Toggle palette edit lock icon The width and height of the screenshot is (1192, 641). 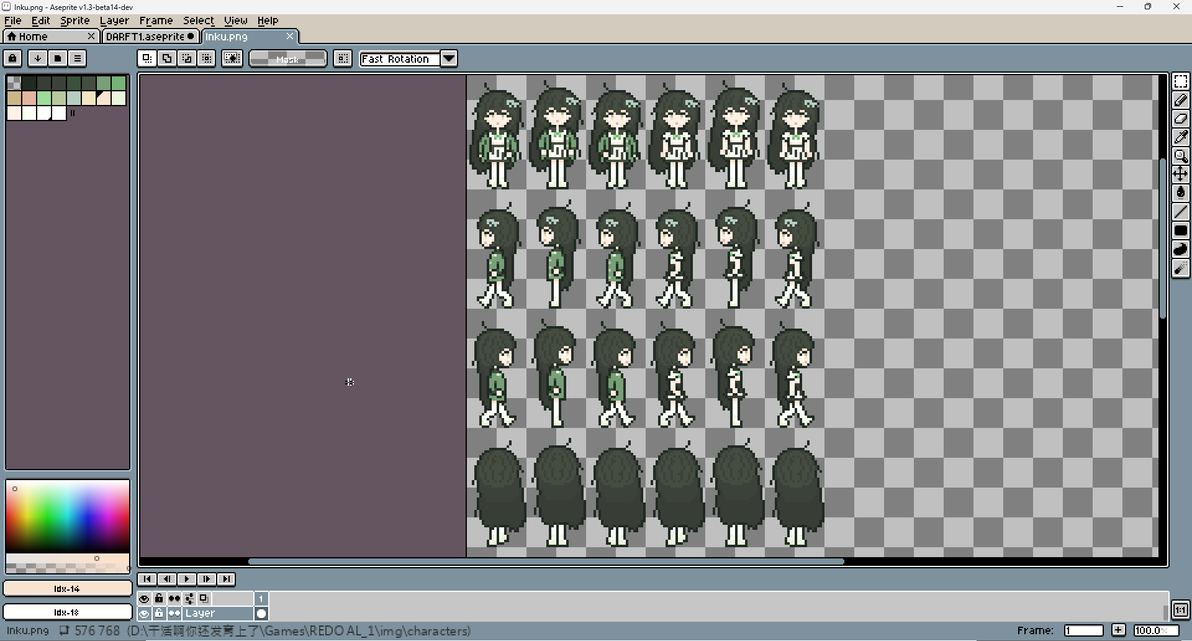point(13,59)
